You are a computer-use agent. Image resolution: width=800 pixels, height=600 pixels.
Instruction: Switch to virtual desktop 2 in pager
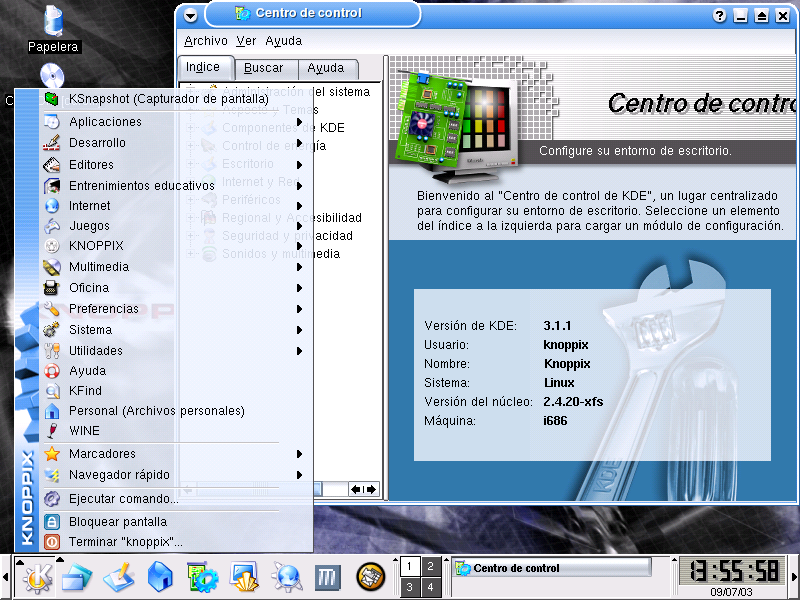(430, 566)
